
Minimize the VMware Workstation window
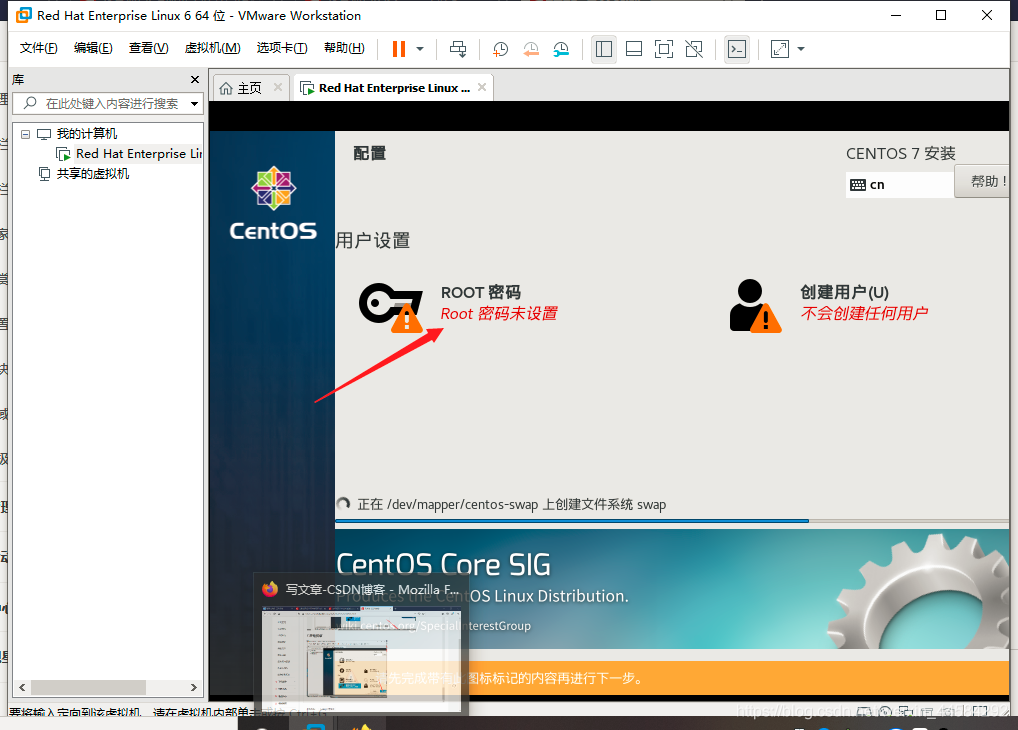pos(896,15)
